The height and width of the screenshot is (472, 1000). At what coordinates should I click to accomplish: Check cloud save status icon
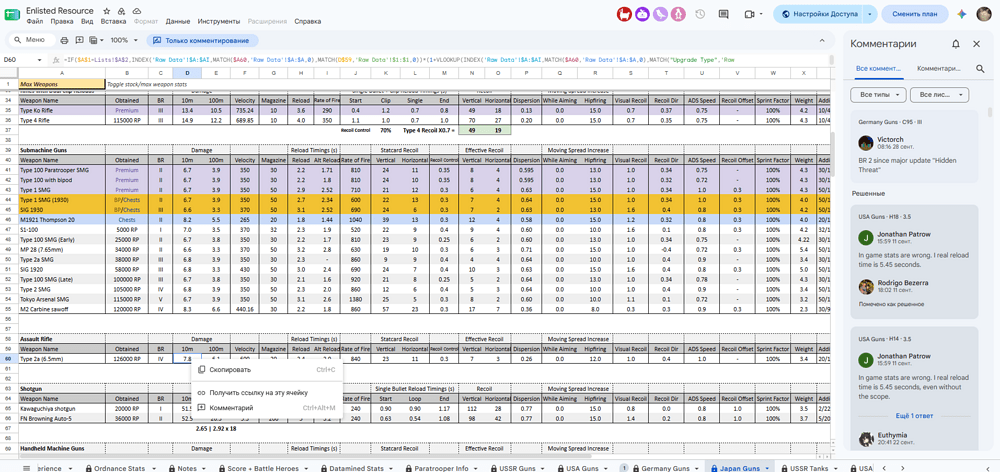pos(137,11)
